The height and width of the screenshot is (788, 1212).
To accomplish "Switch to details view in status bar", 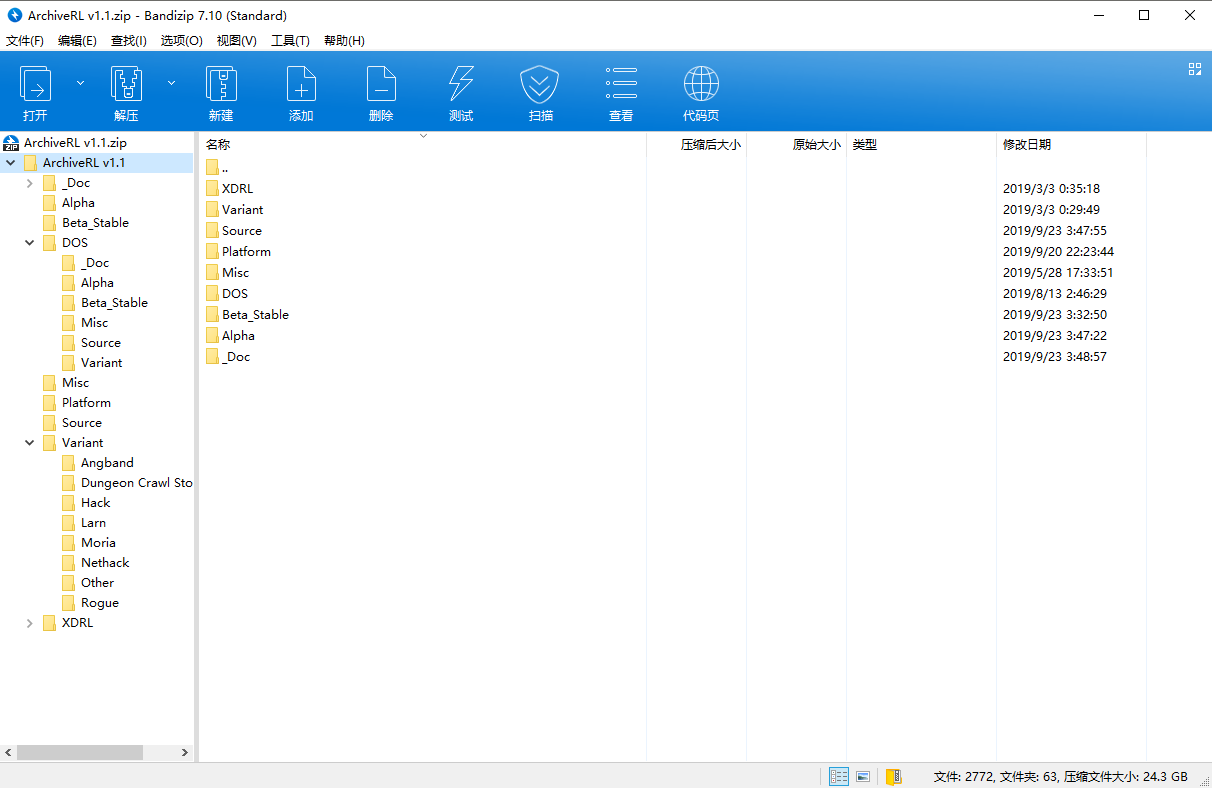I will (x=839, y=776).
